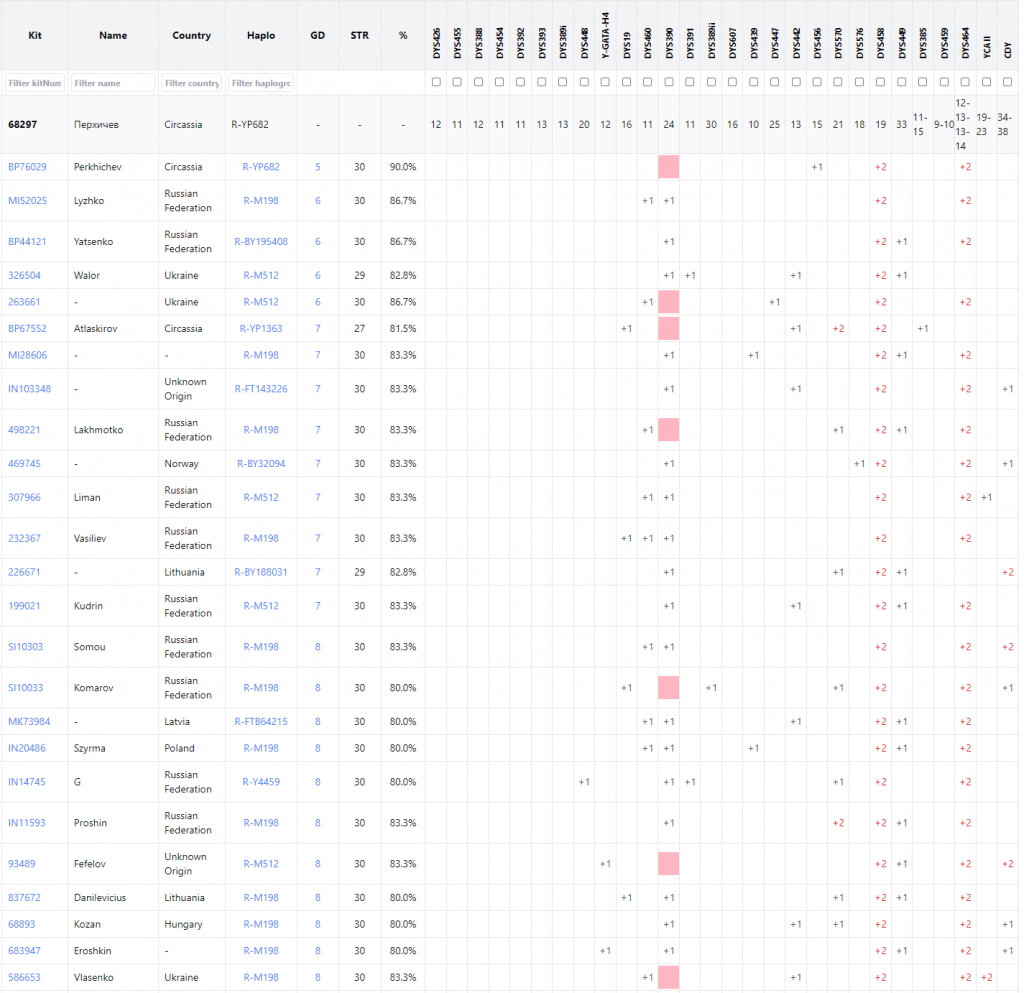Sort table by Country column header
Viewport: 1024px width, 993px height.
point(191,35)
